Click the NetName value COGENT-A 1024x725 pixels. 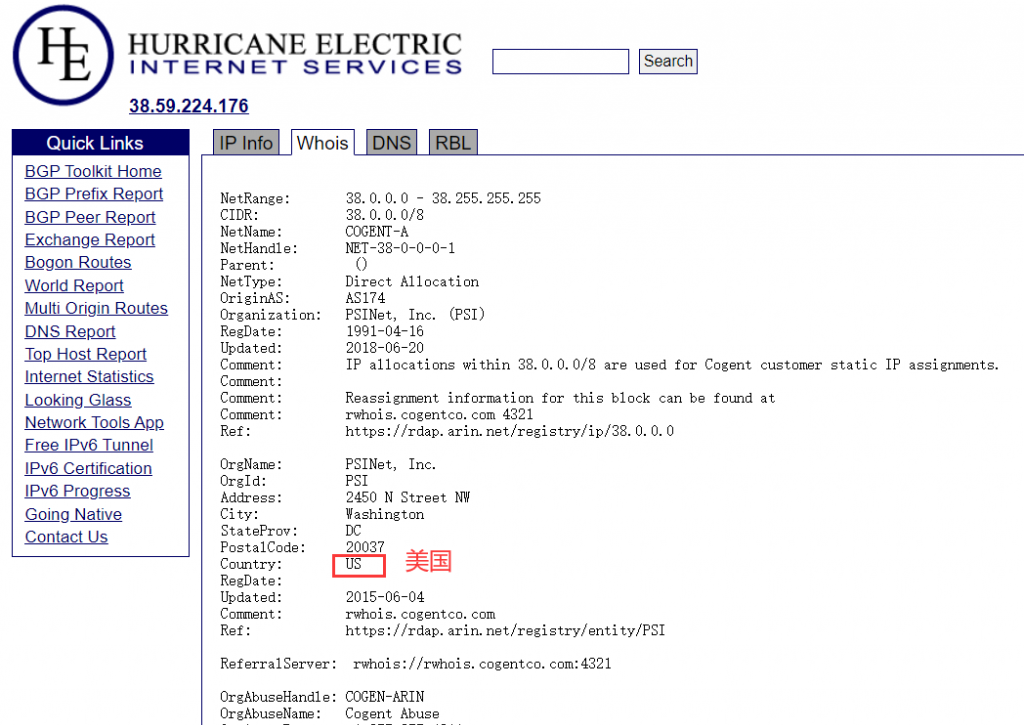pos(376,231)
